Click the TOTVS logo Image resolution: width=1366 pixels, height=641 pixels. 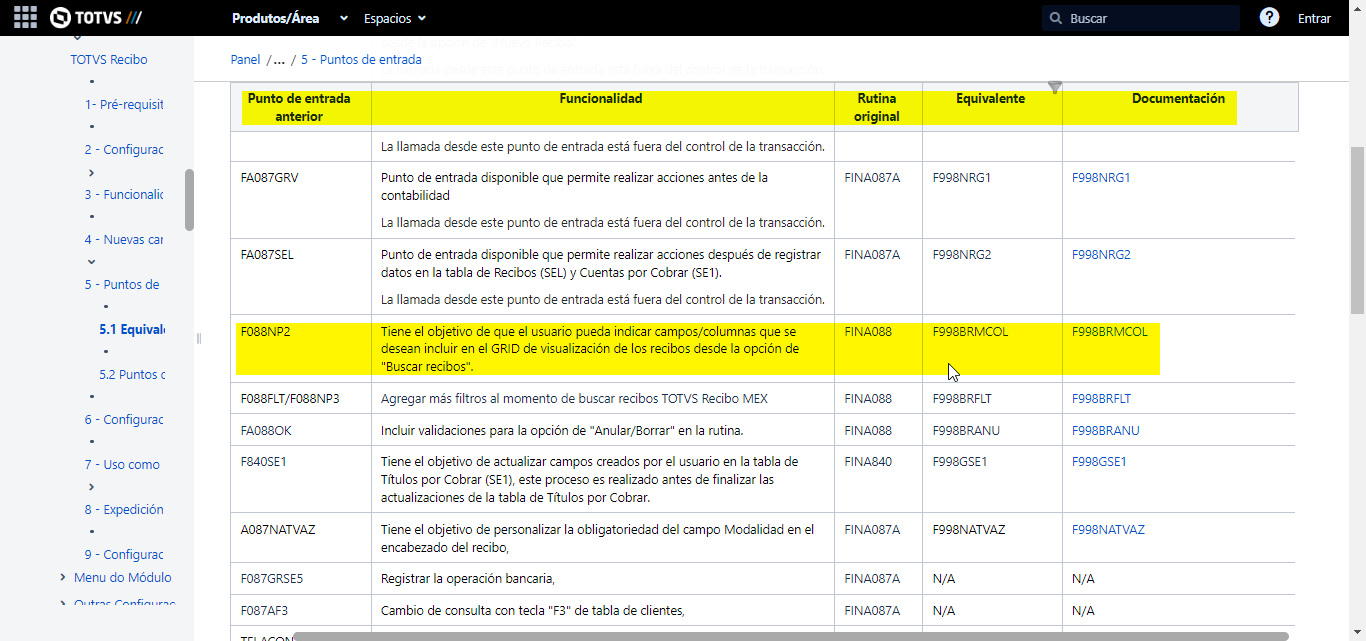[x=96, y=18]
